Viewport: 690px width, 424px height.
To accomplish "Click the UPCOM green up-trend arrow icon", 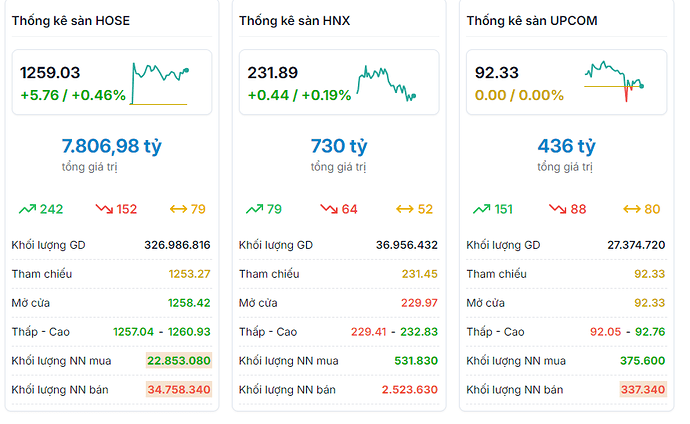I will pos(481,209).
